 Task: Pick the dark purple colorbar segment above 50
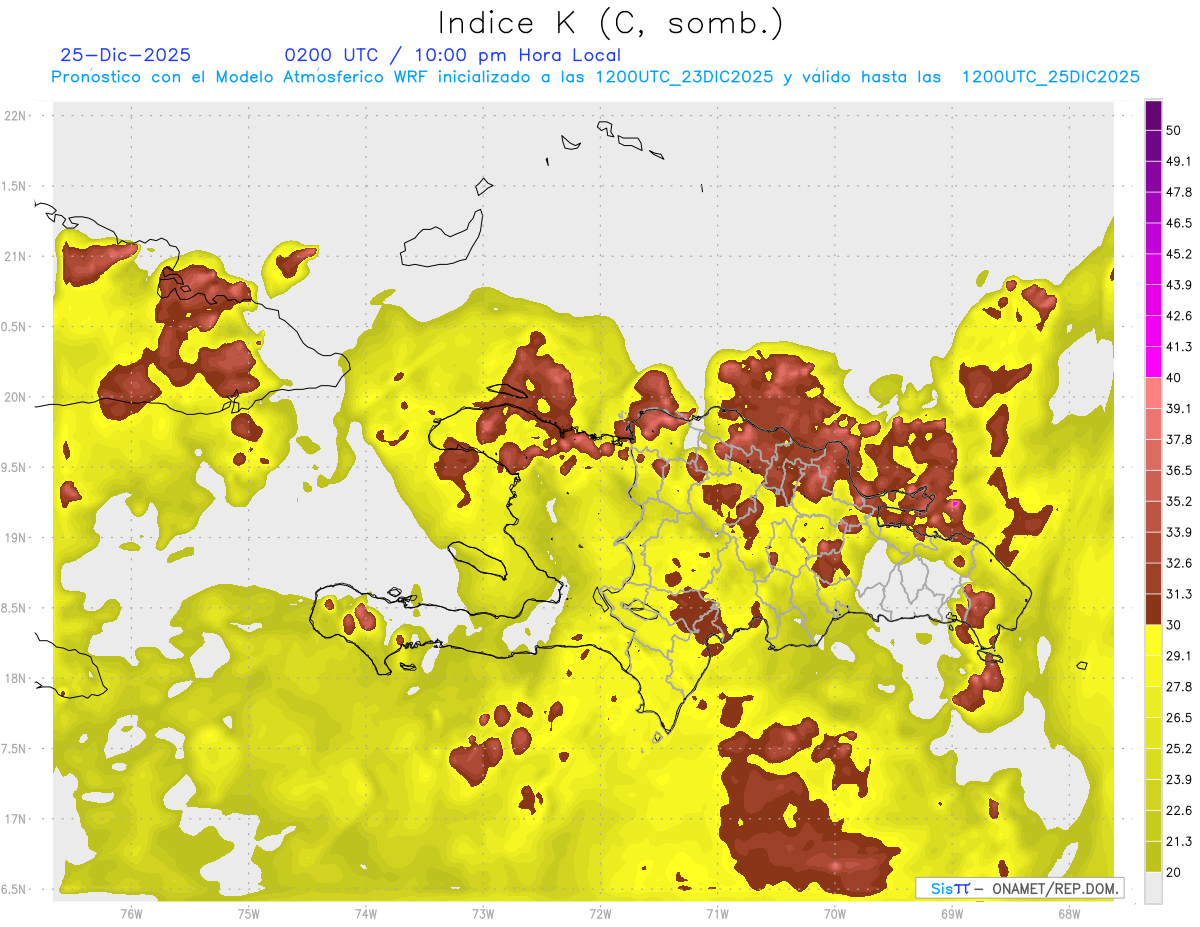click(x=1154, y=116)
